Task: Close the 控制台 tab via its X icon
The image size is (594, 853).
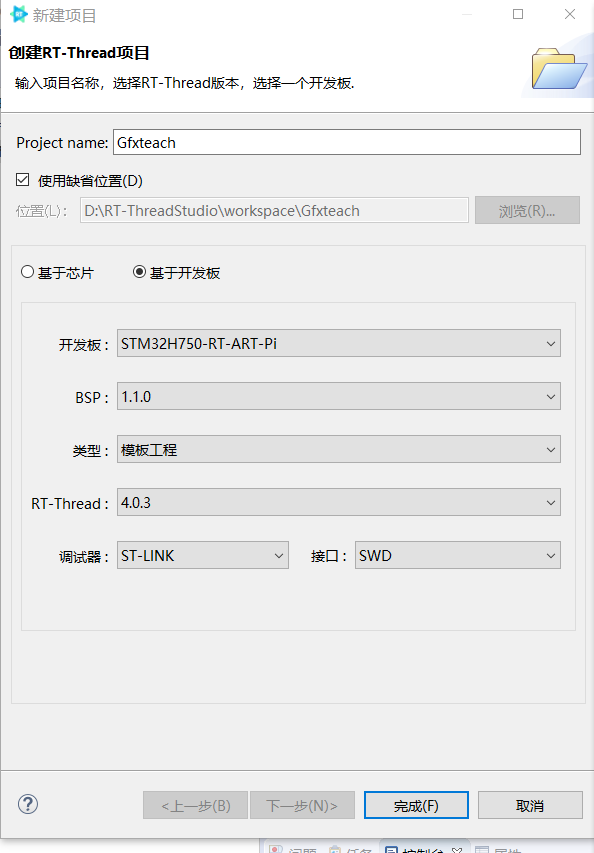Action: [x=458, y=848]
